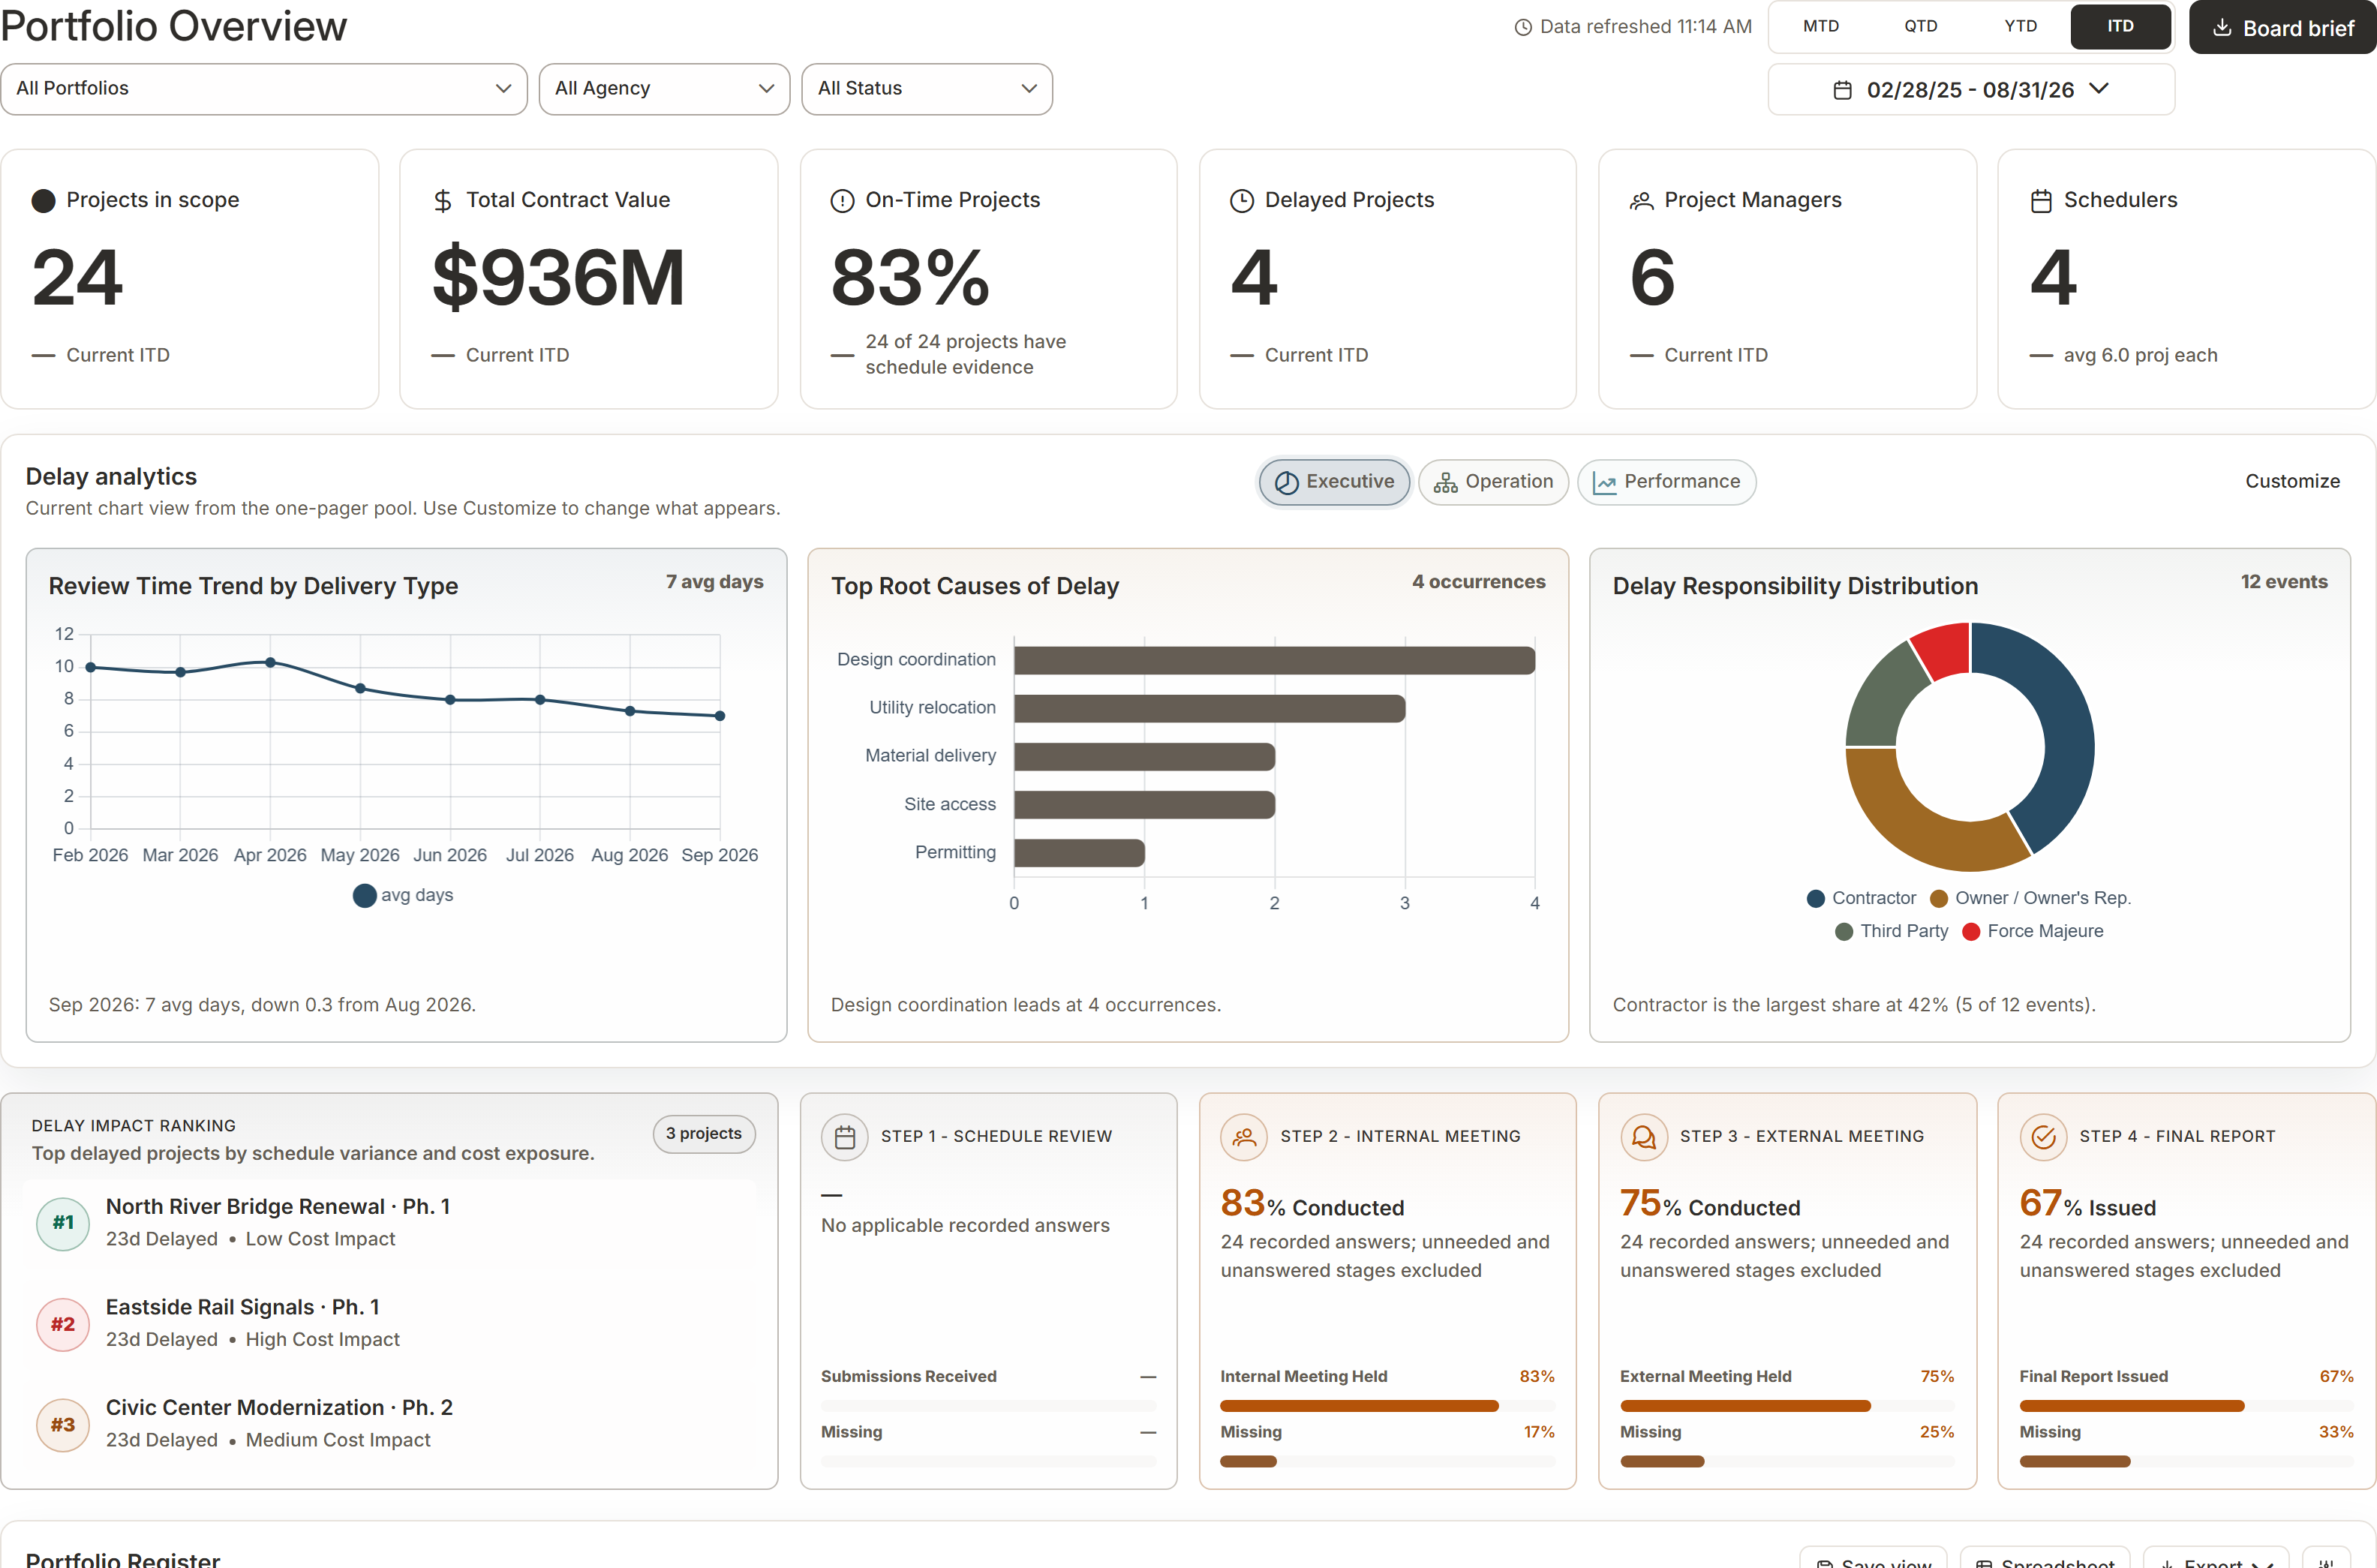Click the Utility relocation bar
The height and width of the screenshot is (1568, 2377).
click(x=1209, y=709)
